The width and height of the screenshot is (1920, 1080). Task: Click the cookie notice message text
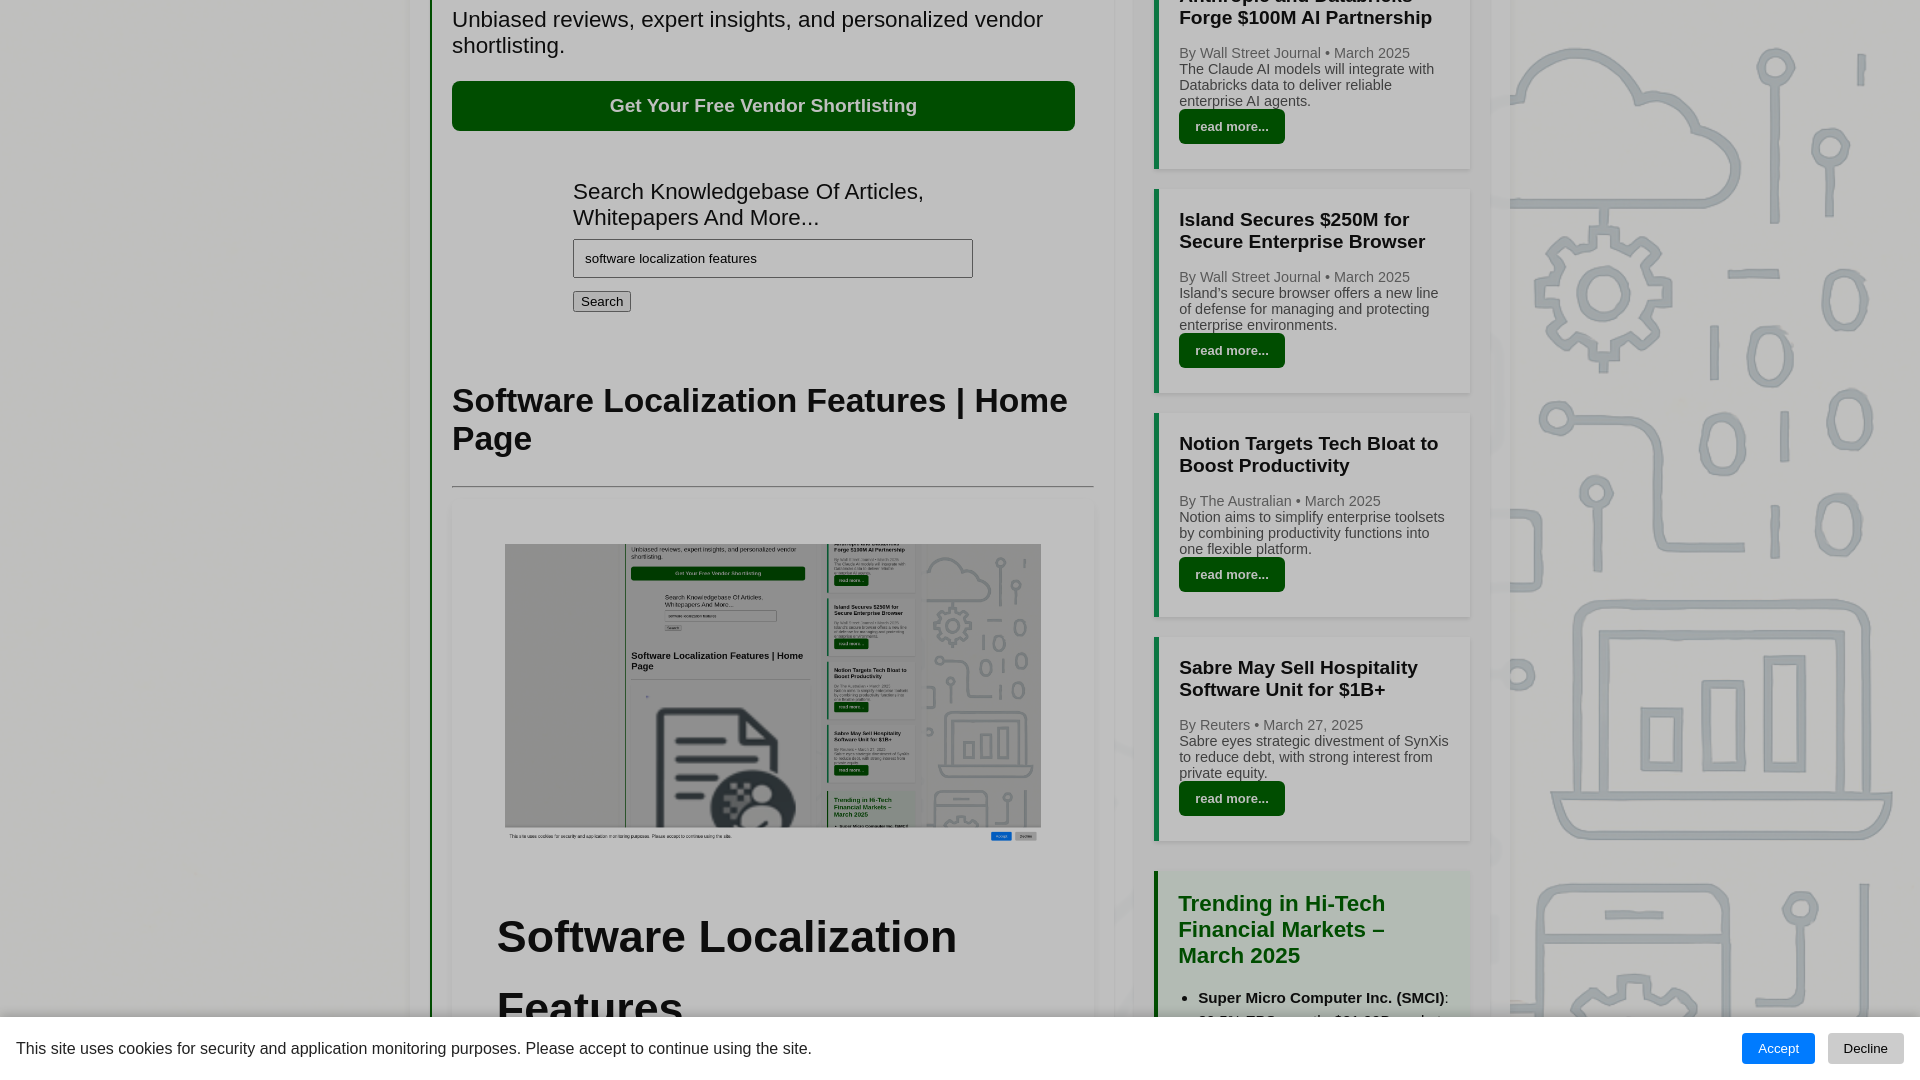pos(413,1049)
